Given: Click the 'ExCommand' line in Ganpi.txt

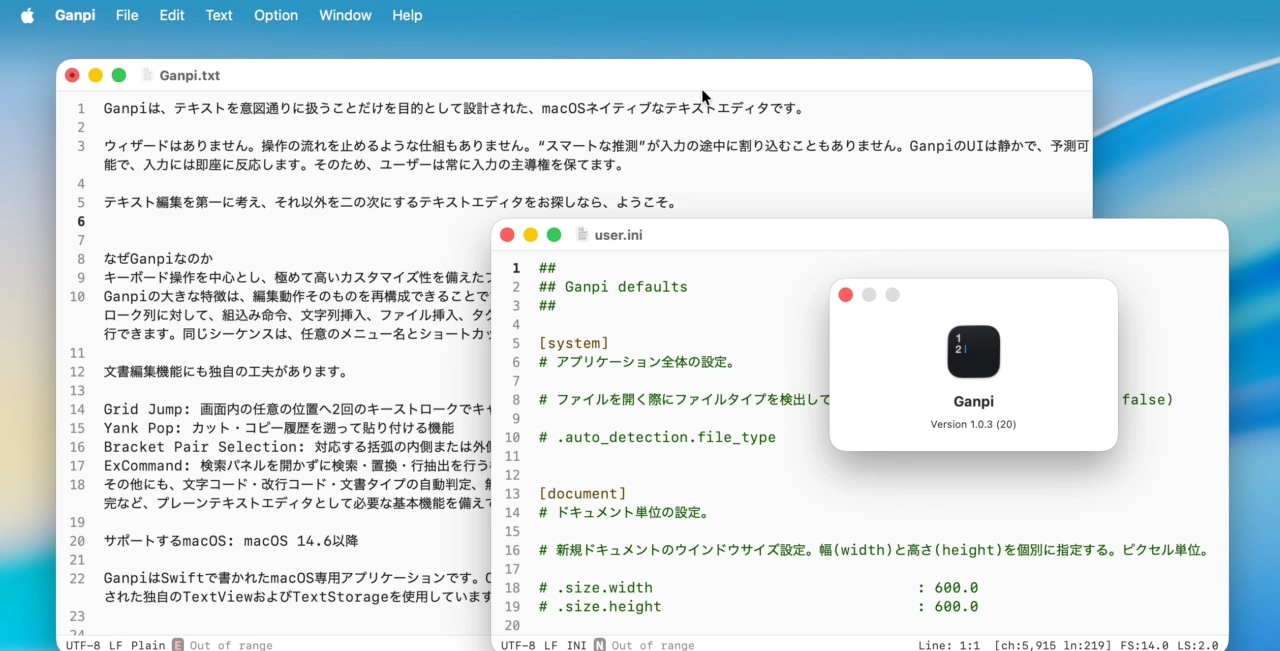Looking at the screenshot, I should point(297,465).
